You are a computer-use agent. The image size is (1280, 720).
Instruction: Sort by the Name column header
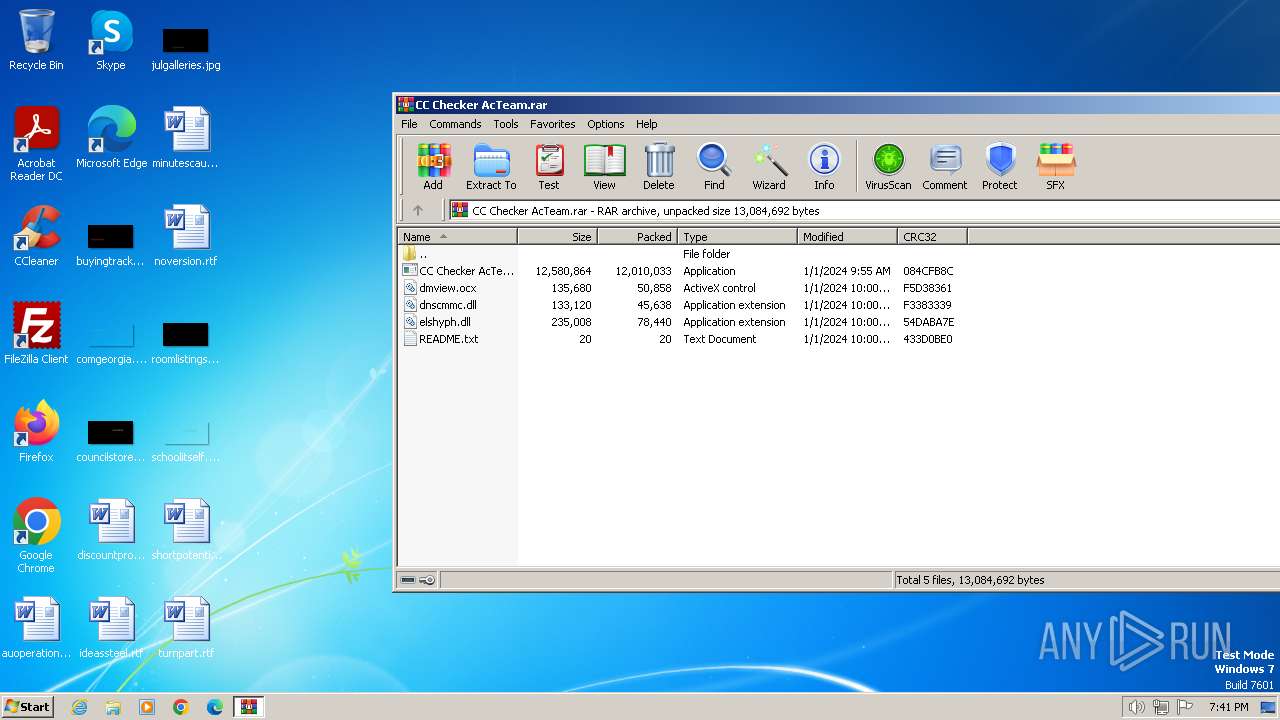point(458,237)
